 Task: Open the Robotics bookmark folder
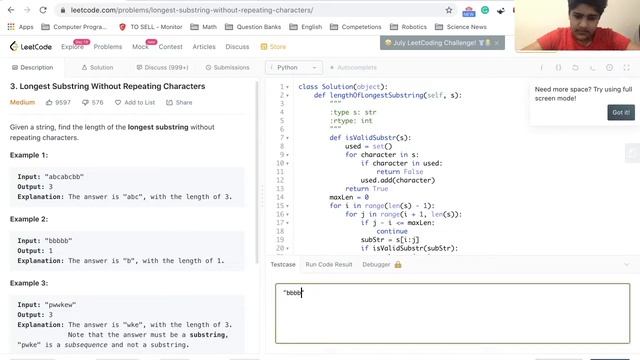coord(408,27)
